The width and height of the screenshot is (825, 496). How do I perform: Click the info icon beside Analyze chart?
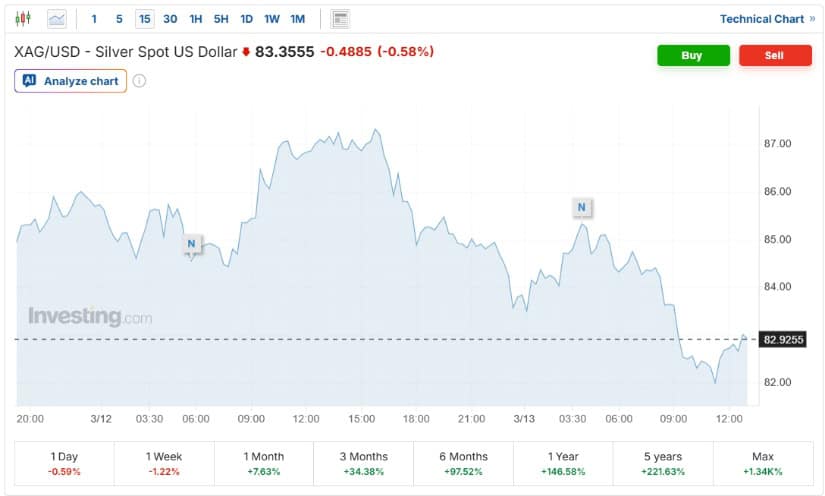click(140, 81)
